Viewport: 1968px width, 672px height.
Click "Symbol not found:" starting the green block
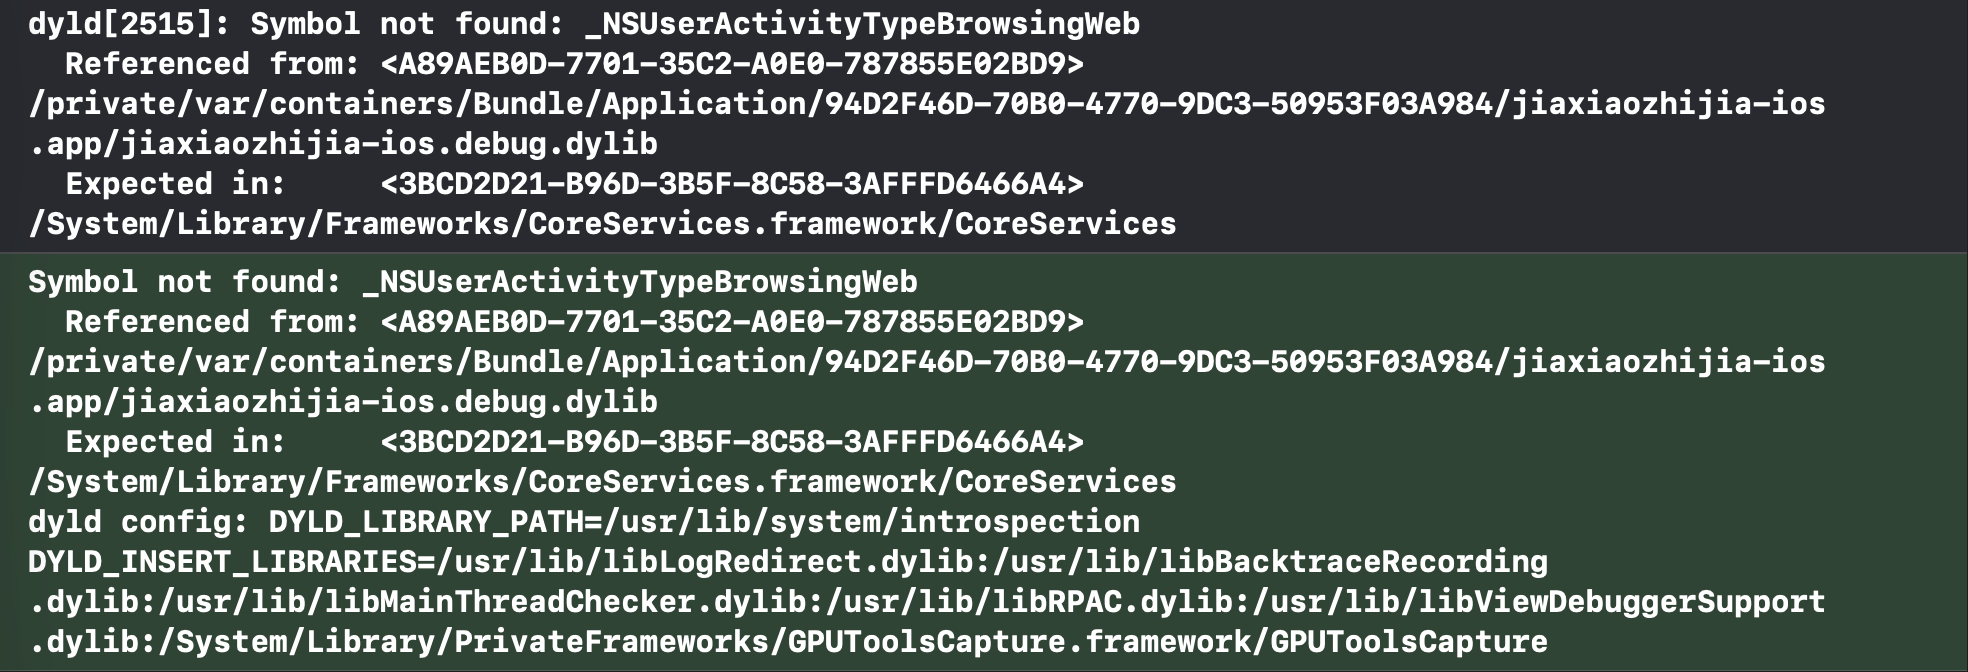pos(184,282)
